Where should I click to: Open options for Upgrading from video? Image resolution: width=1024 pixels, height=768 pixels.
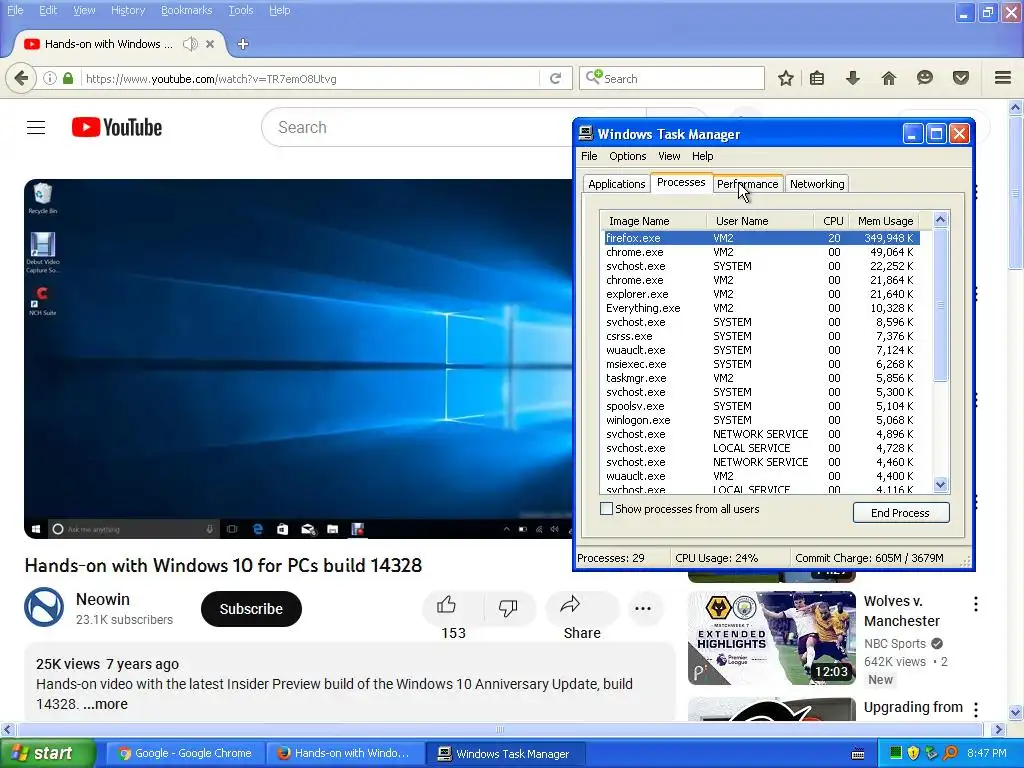point(976,710)
